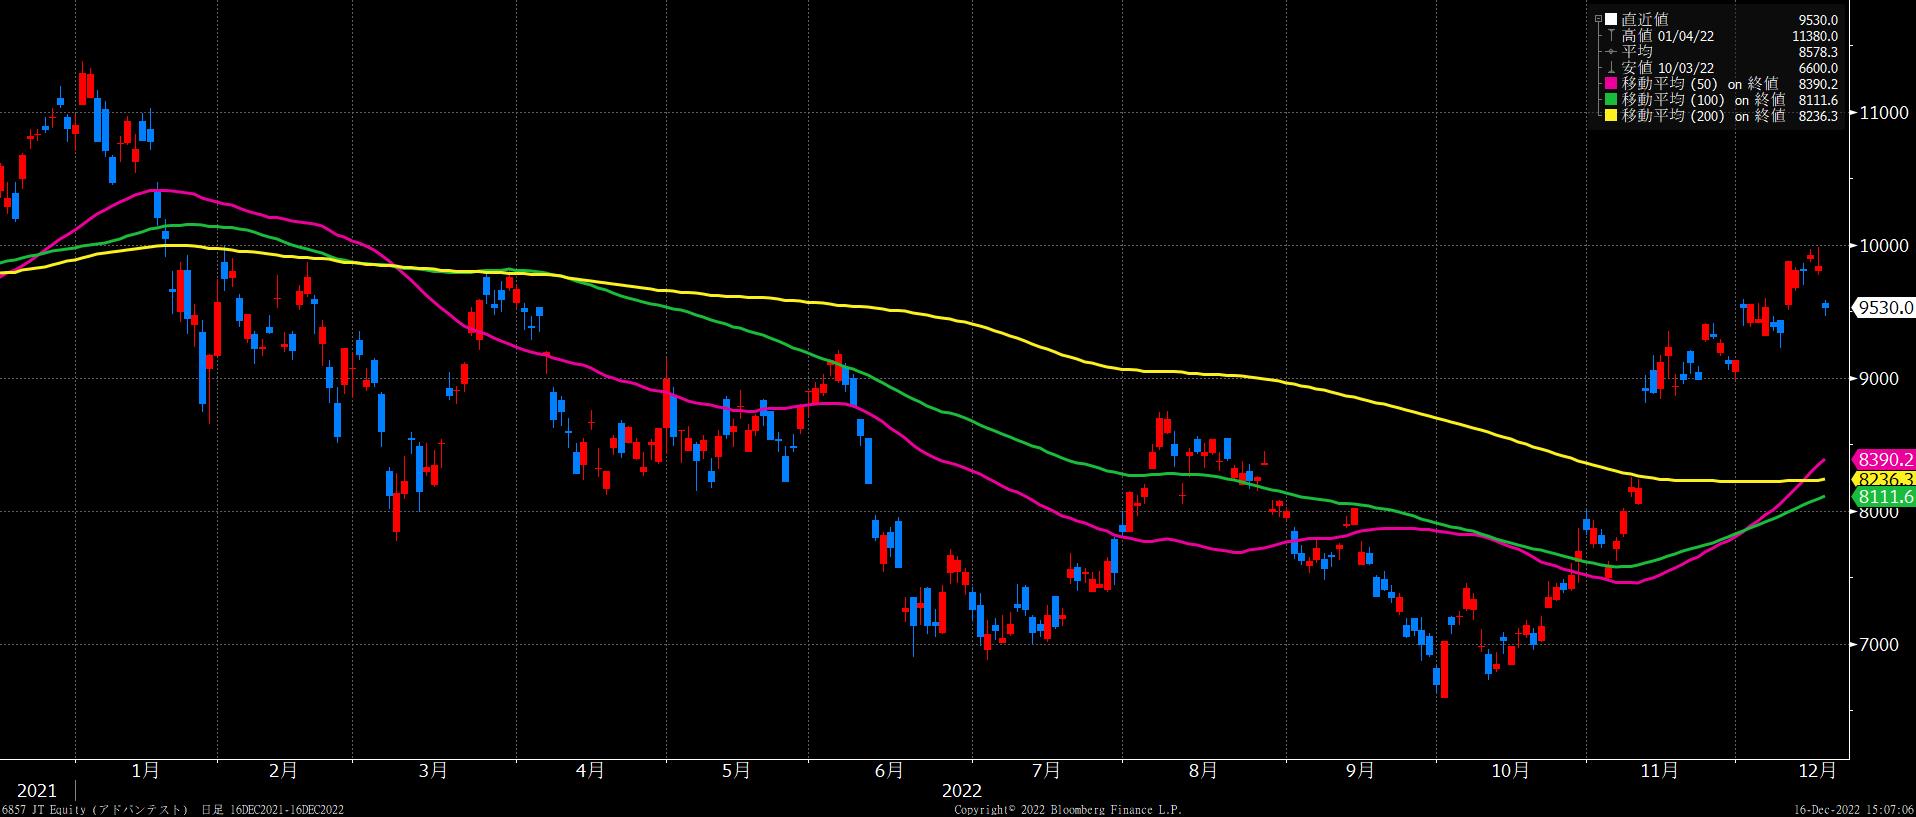Select the 10月 month label on time axis

pos(1510,770)
